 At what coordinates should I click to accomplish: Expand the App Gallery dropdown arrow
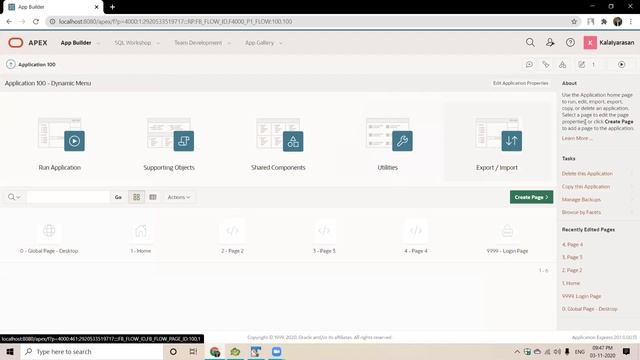tap(281, 43)
